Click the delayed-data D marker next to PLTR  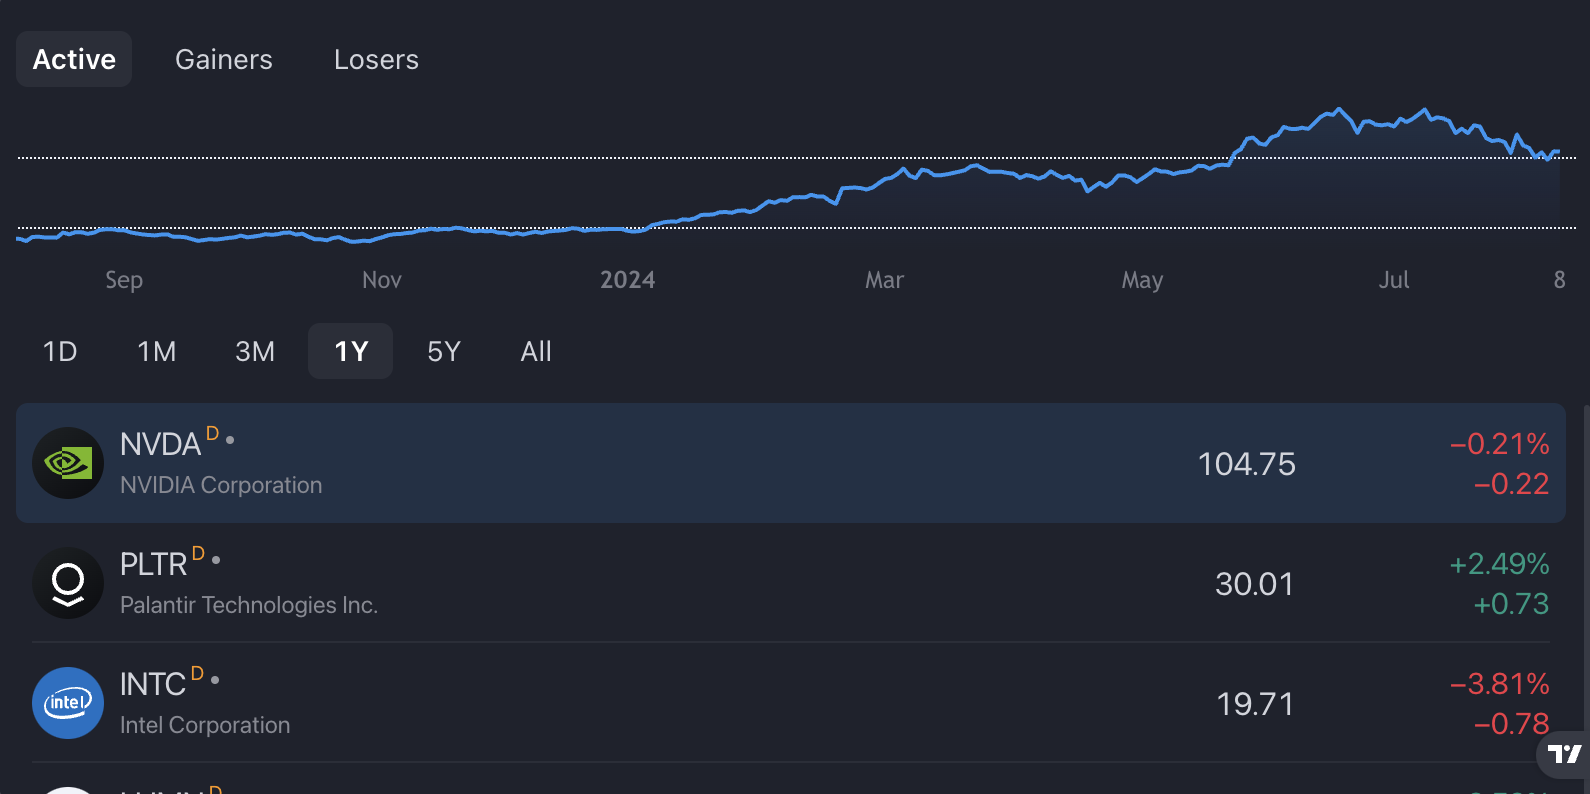pyautogui.click(x=198, y=553)
